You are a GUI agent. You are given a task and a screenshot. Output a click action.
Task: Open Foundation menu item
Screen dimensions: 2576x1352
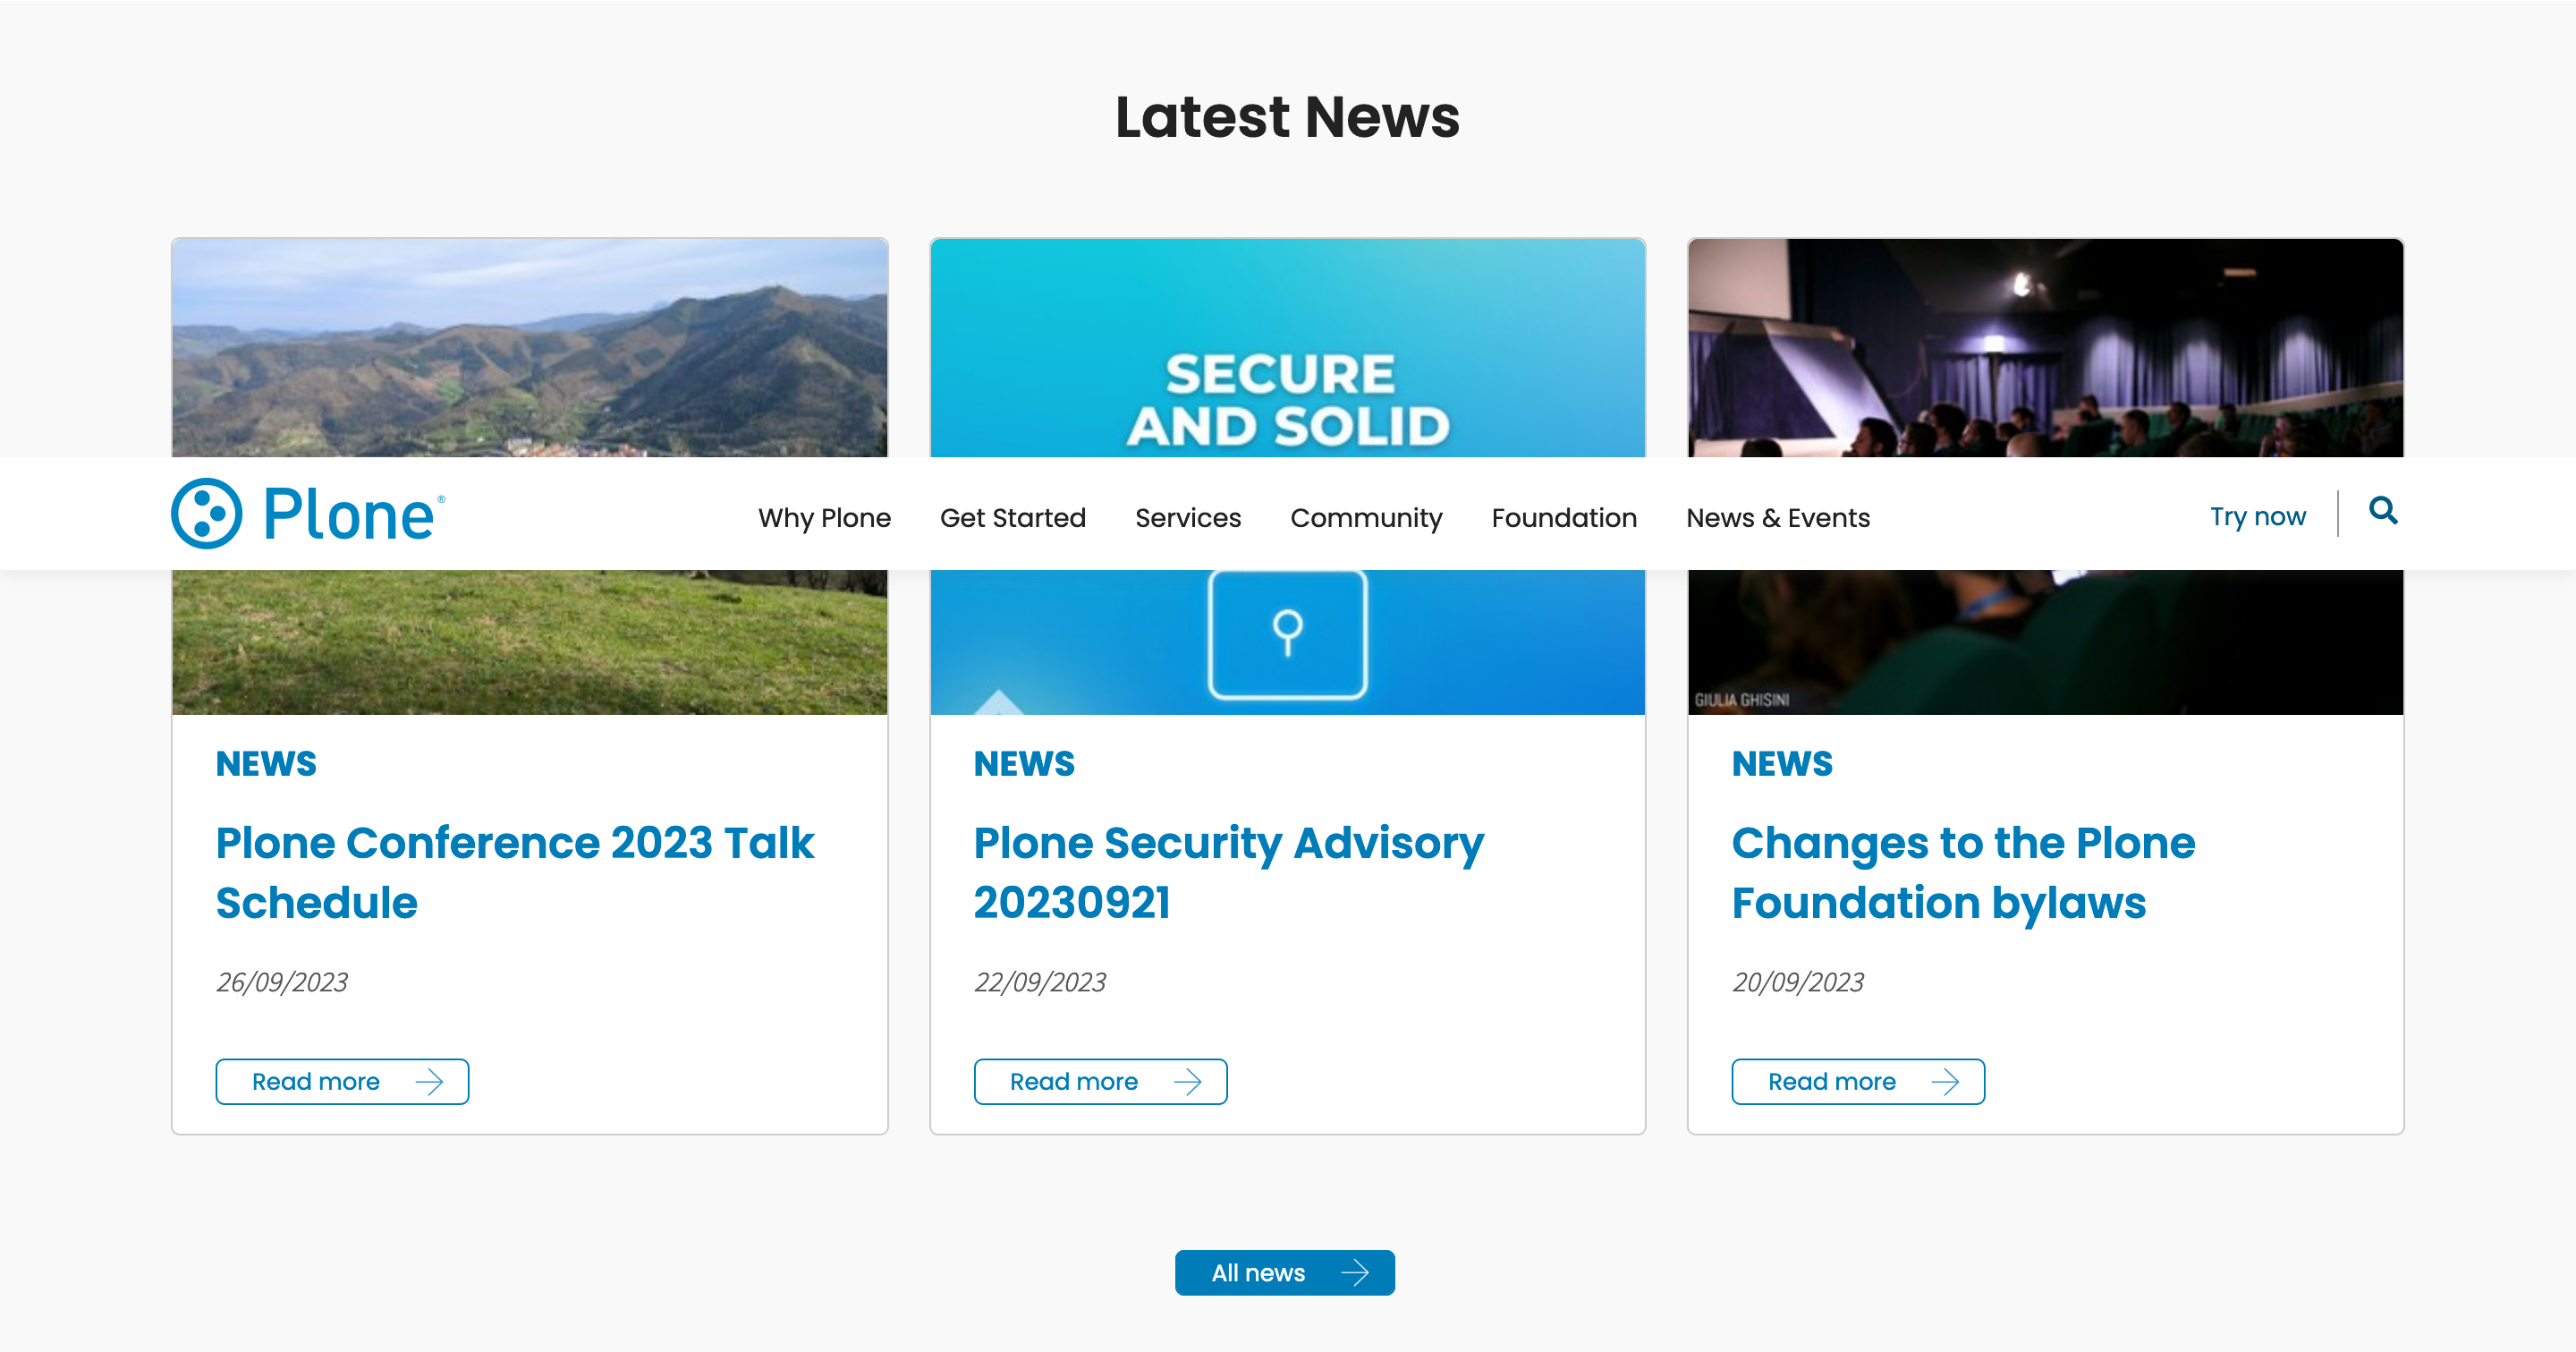1564,517
